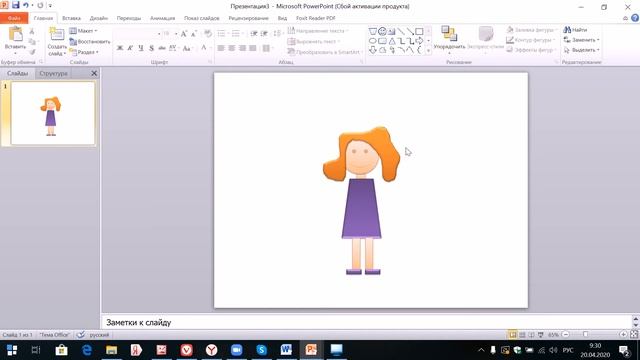Open the Выделить select dropdown
640x360 pixels.
pyautogui.click(x=581, y=50)
